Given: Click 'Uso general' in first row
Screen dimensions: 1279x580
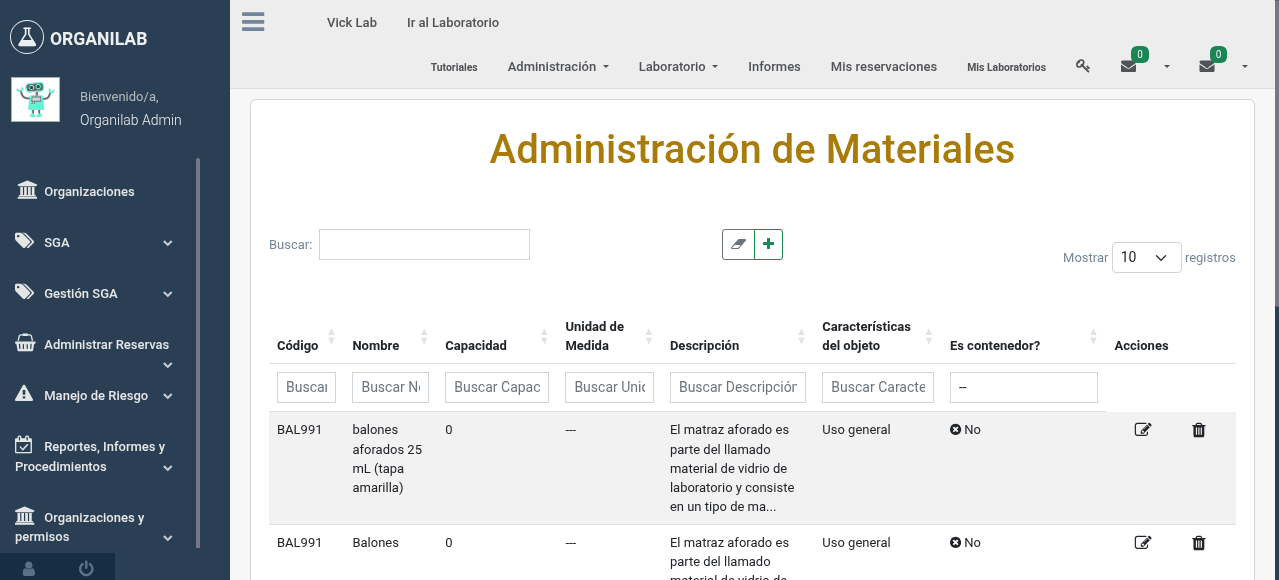Looking at the screenshot, I should click(856, 430).
